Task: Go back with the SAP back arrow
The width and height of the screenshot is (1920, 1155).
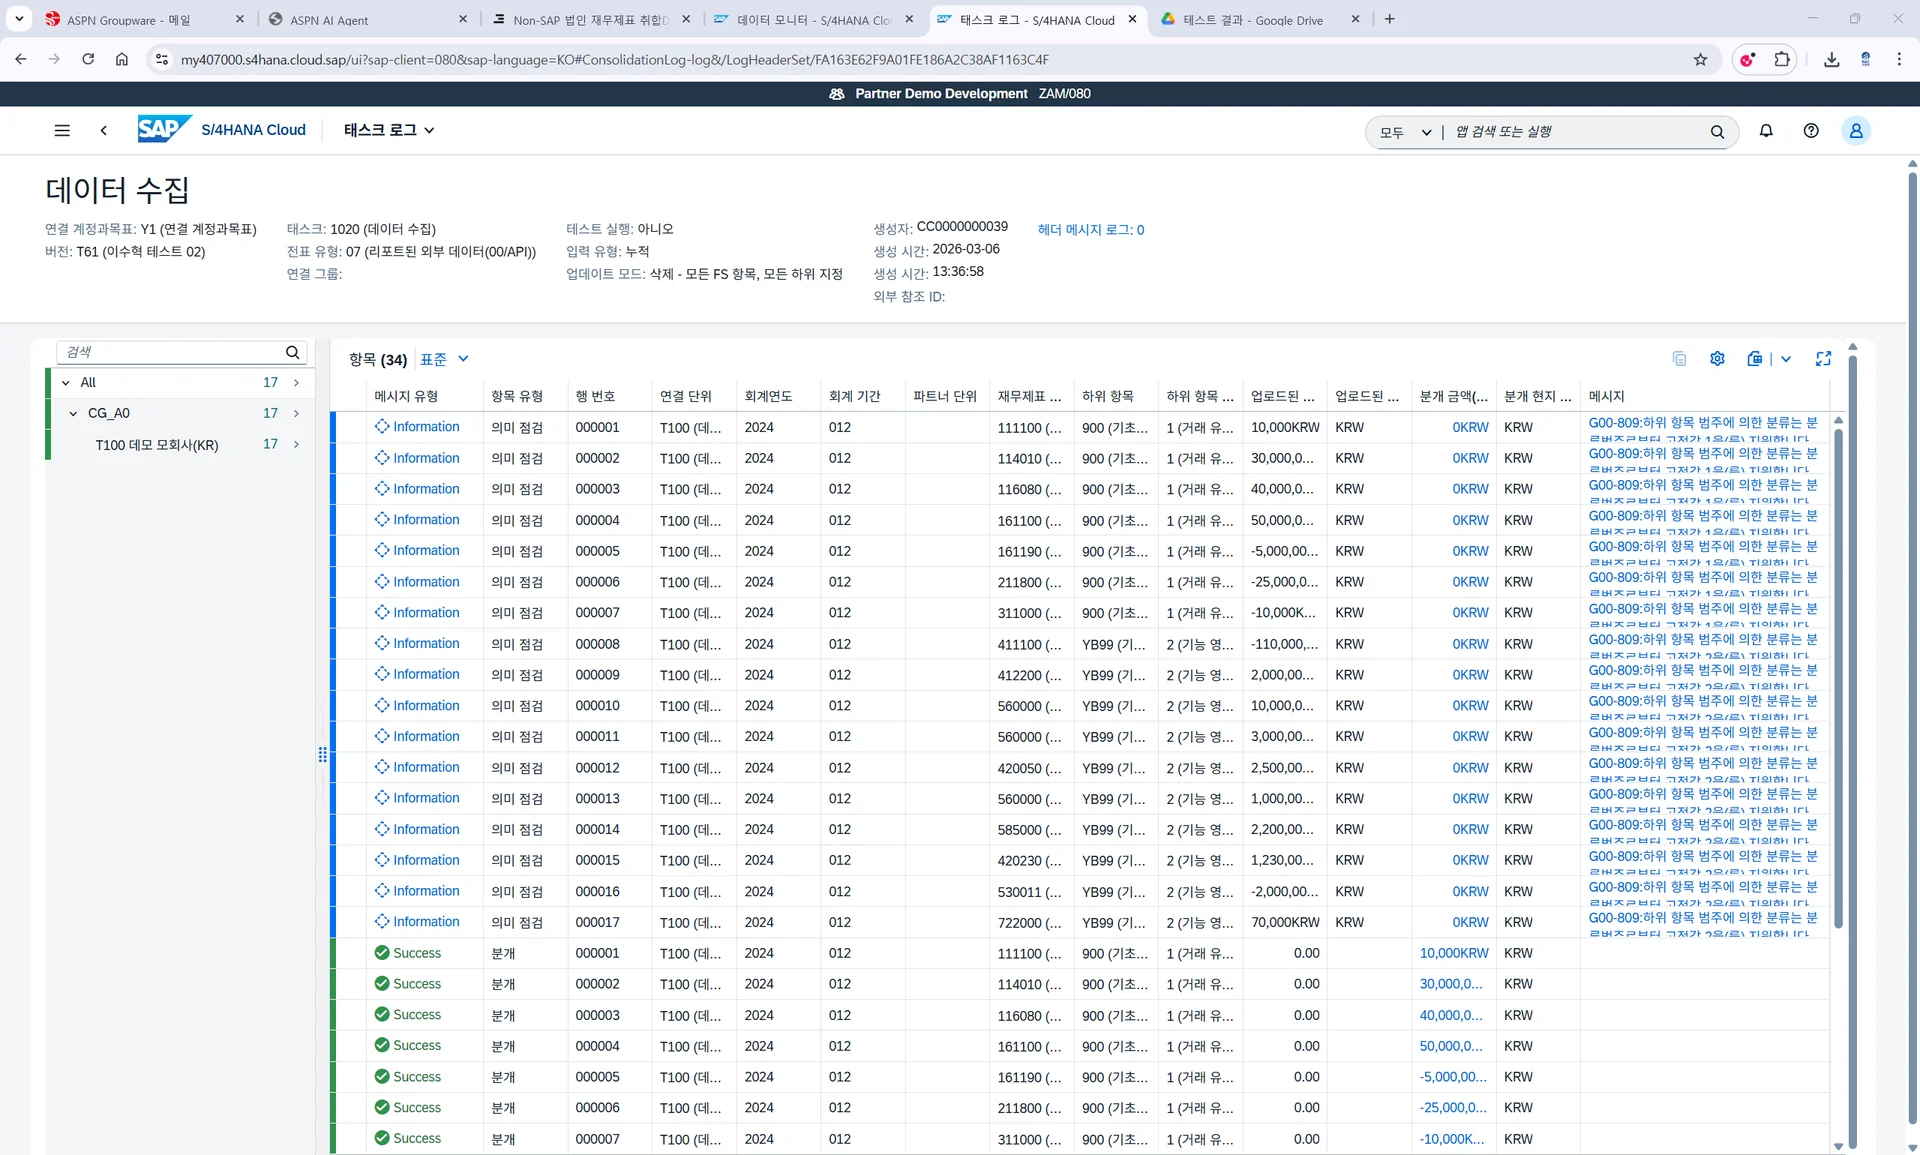Action: [104, 131]
